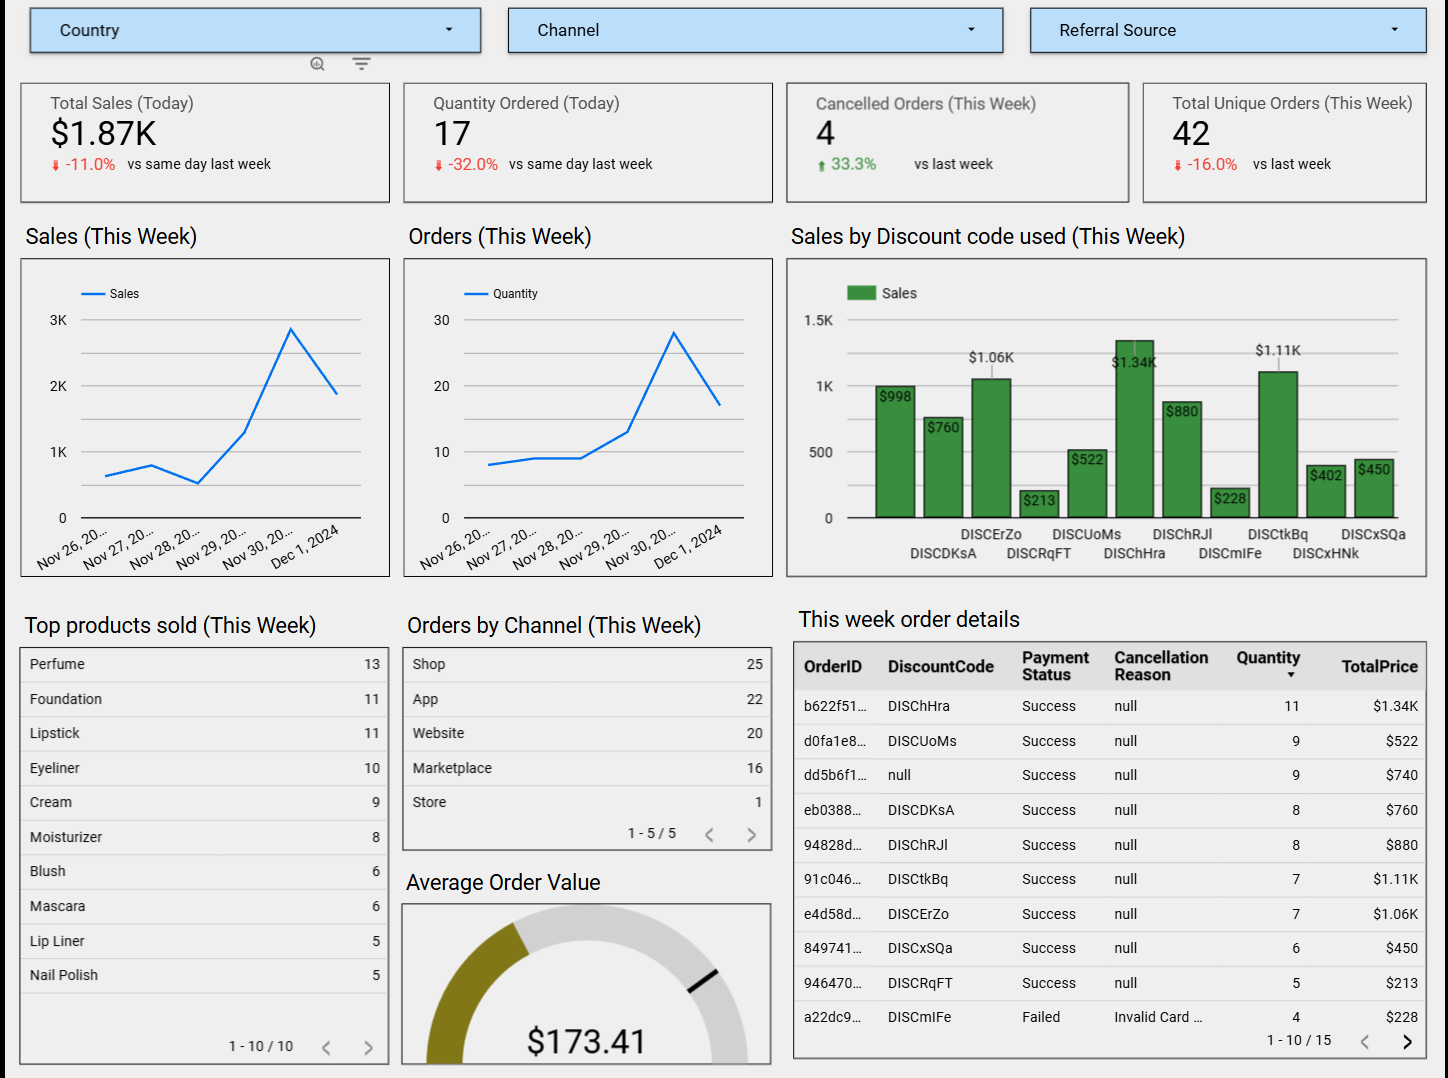
Task: Select the Marketplace channel row
Action: [x=587, y=768]
